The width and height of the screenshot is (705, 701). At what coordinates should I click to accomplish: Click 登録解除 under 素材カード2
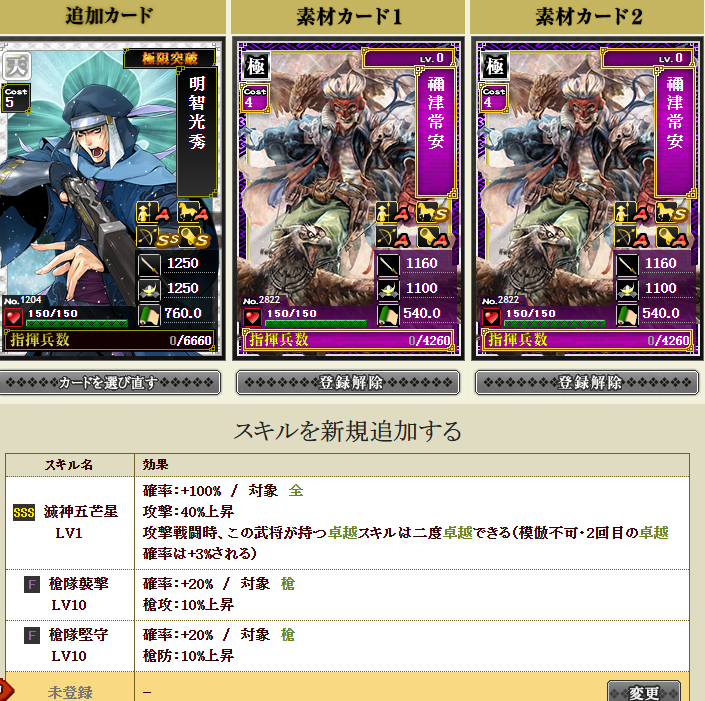587,383
